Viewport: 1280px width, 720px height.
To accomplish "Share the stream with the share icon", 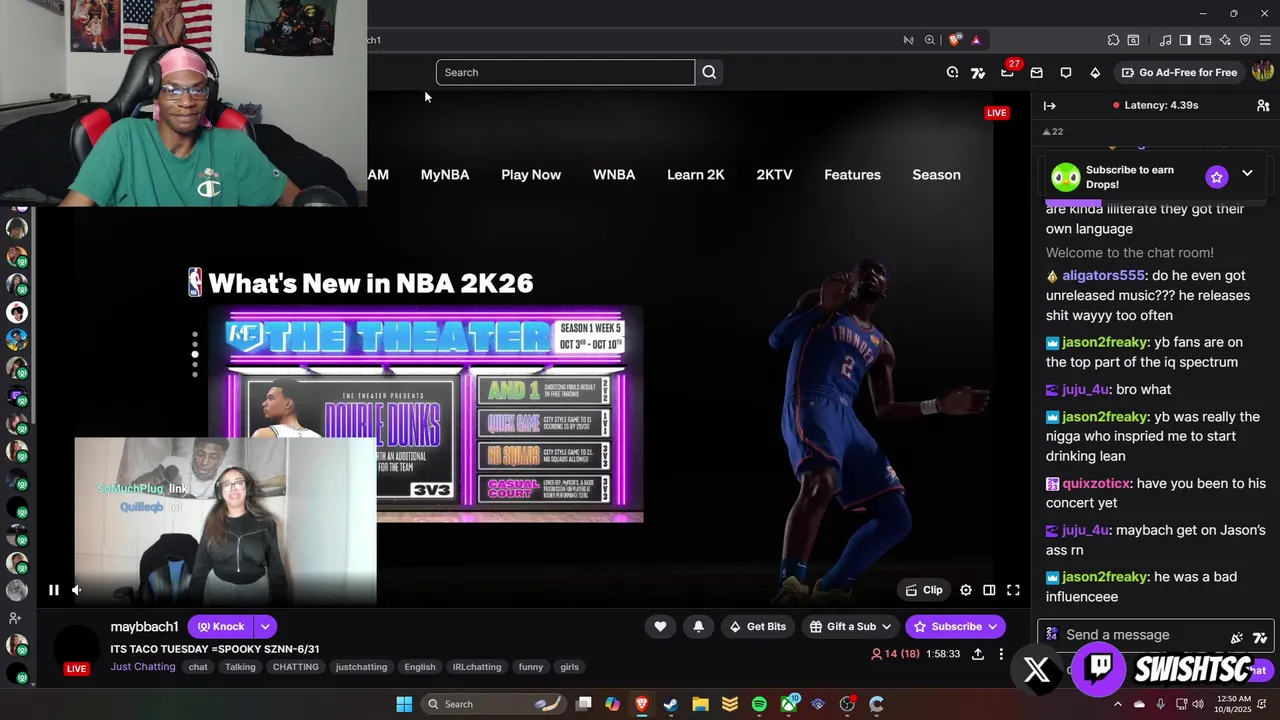I will [978, 654].
